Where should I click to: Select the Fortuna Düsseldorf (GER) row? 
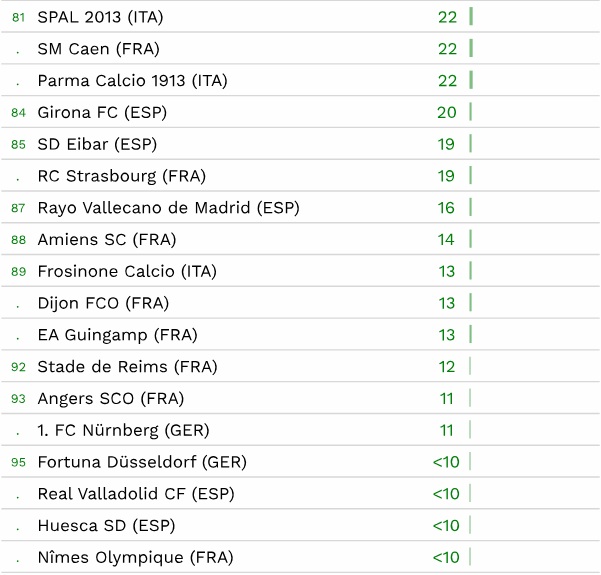click(x=300, y=462)
